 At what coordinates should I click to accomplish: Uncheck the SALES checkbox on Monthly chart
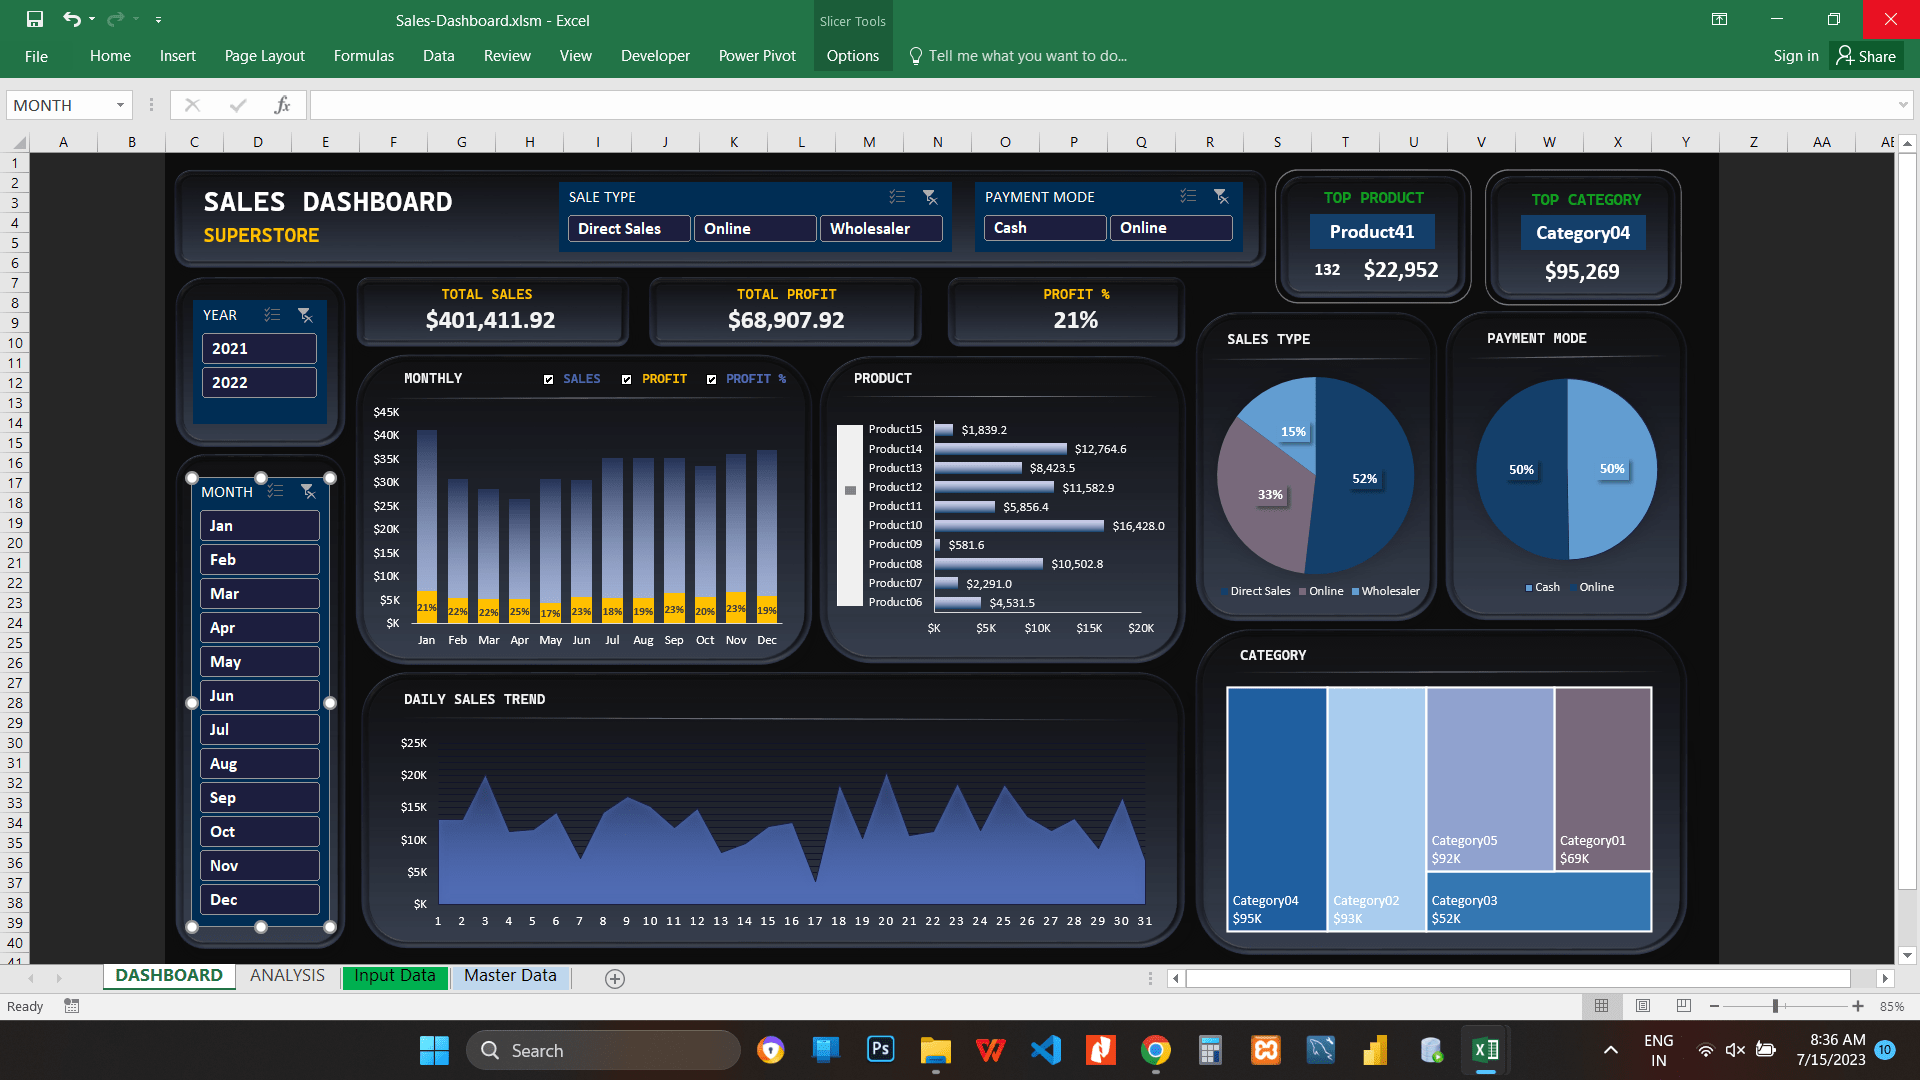pyautogui.click(x=548, y=379)
